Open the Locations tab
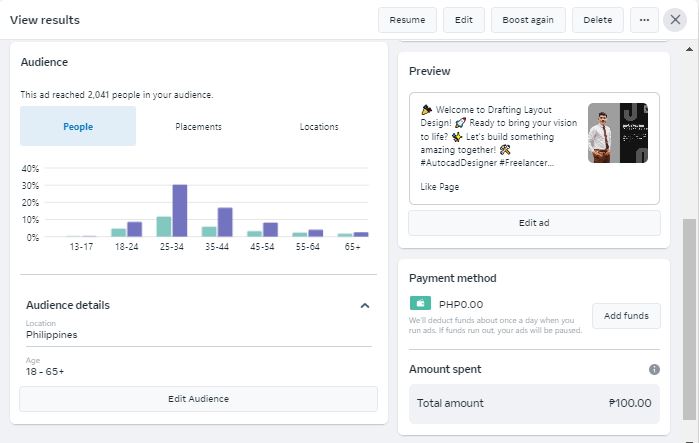Screen dimensions: 699x443 [x=318, y=127]
